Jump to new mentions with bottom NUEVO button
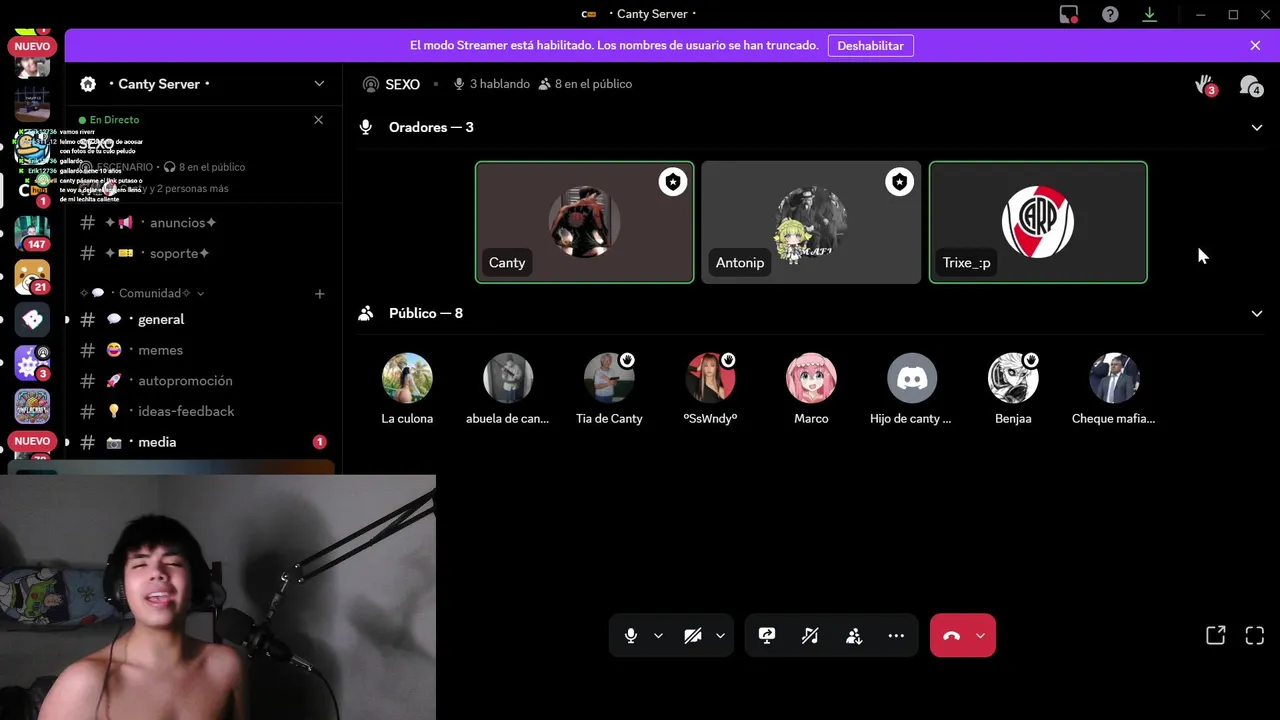 coord(32,441)
